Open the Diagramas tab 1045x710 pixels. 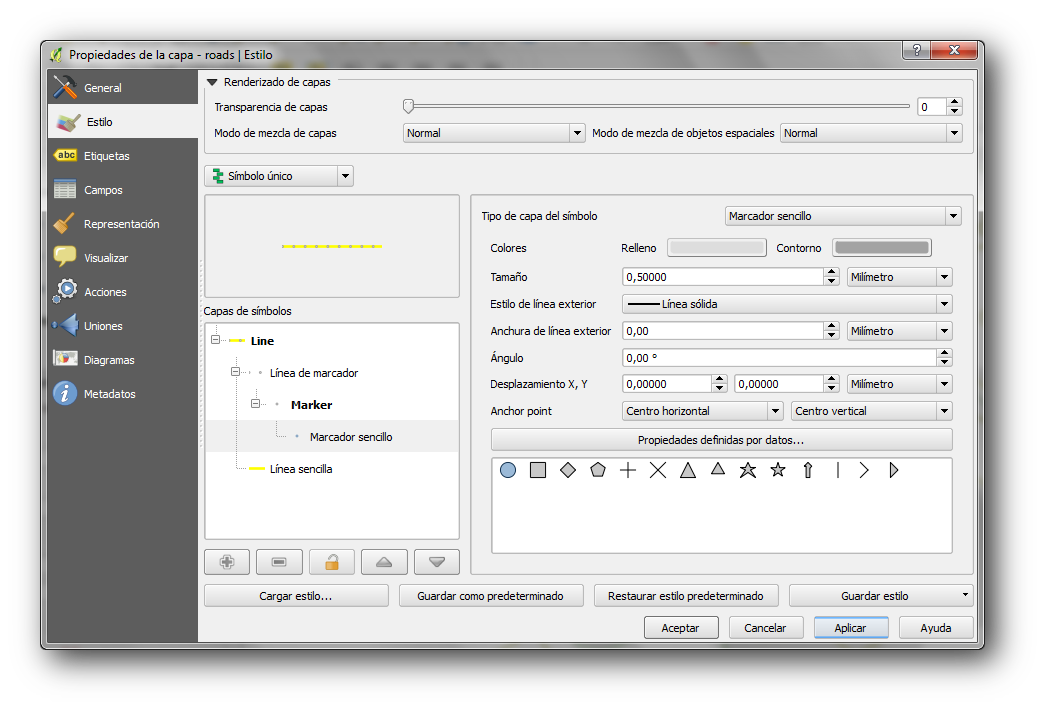(123, 359)
